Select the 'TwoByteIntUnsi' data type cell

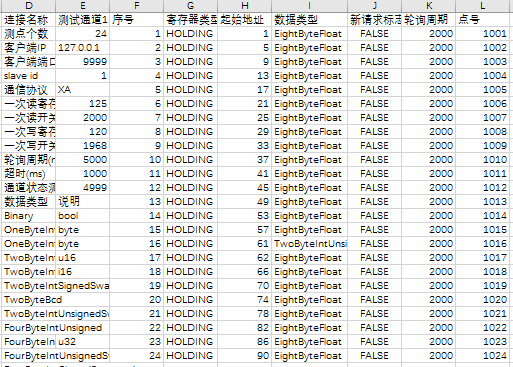[x=310, y=244]
